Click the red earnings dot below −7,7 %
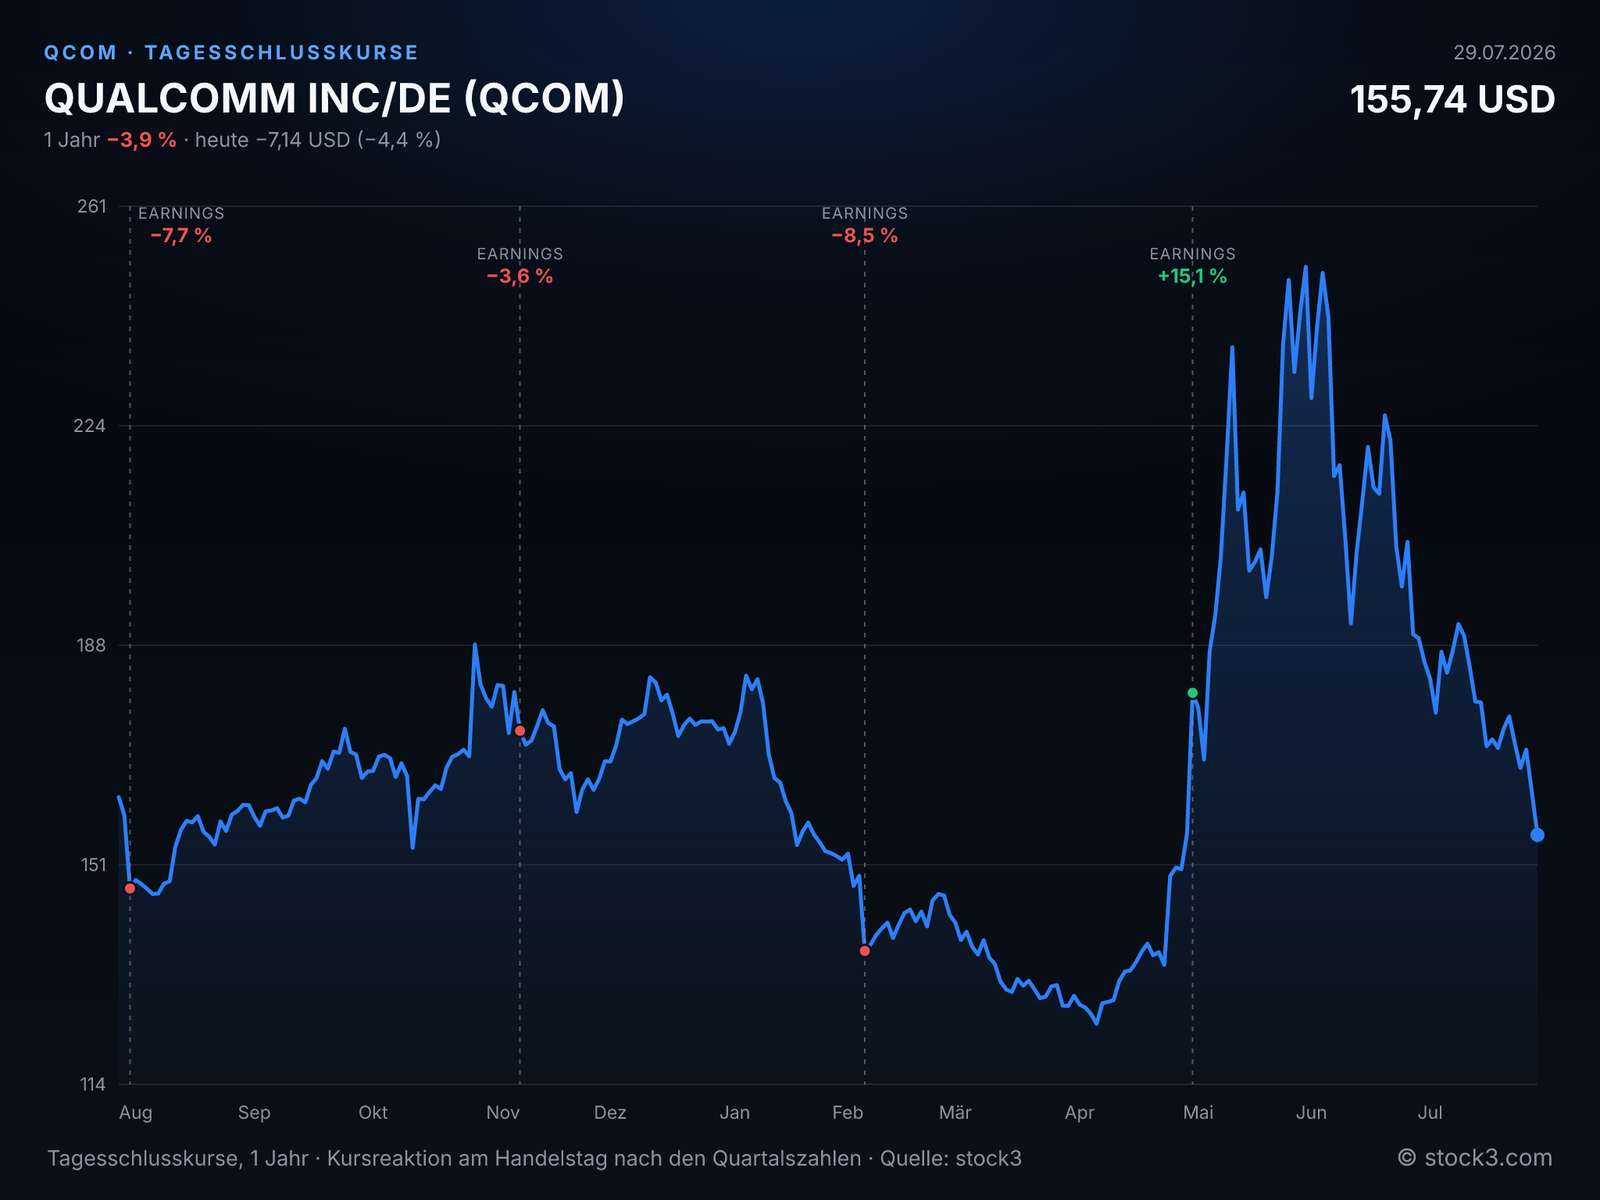1600x1200 pixels. coord(130,888)
